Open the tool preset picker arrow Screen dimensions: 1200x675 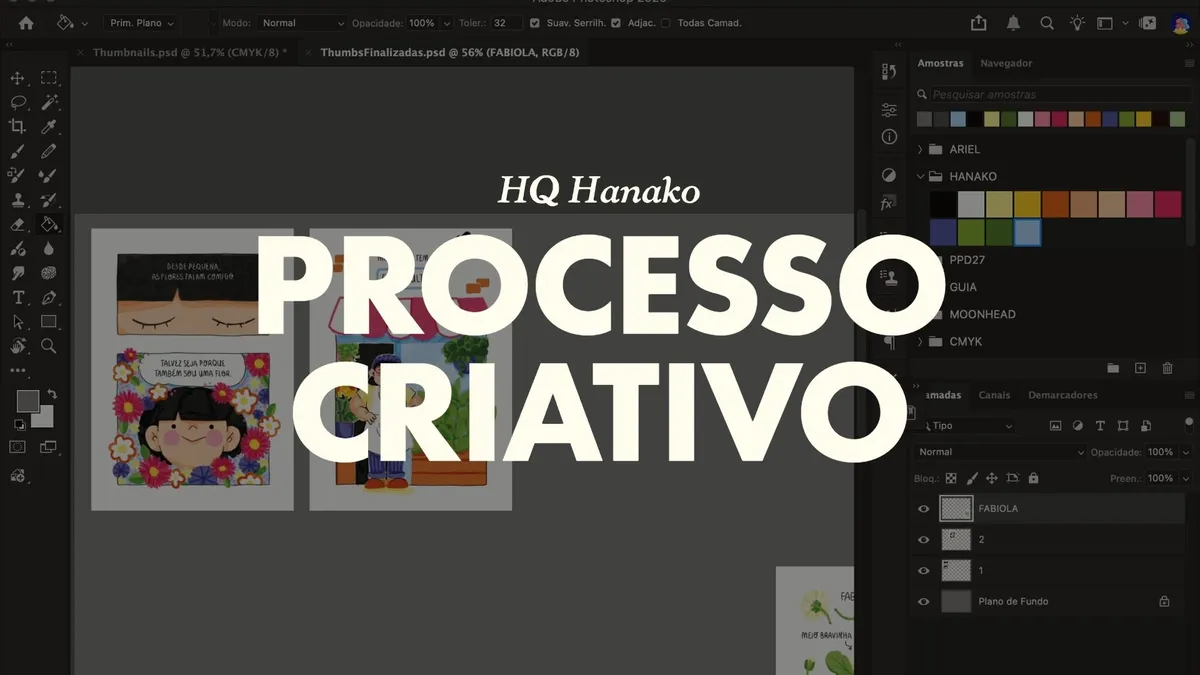pyautogui.click(x=84, y=23)
